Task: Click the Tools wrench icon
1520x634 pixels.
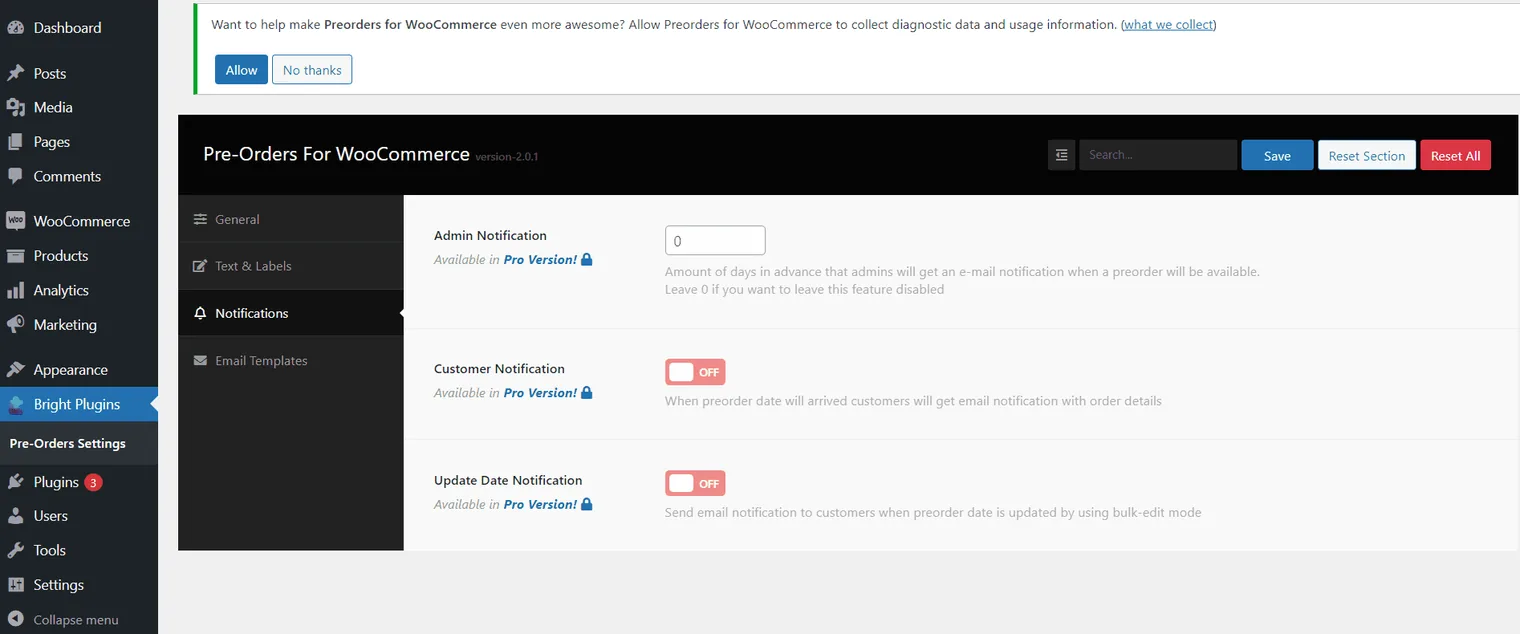Action: (x=15, y=550)
